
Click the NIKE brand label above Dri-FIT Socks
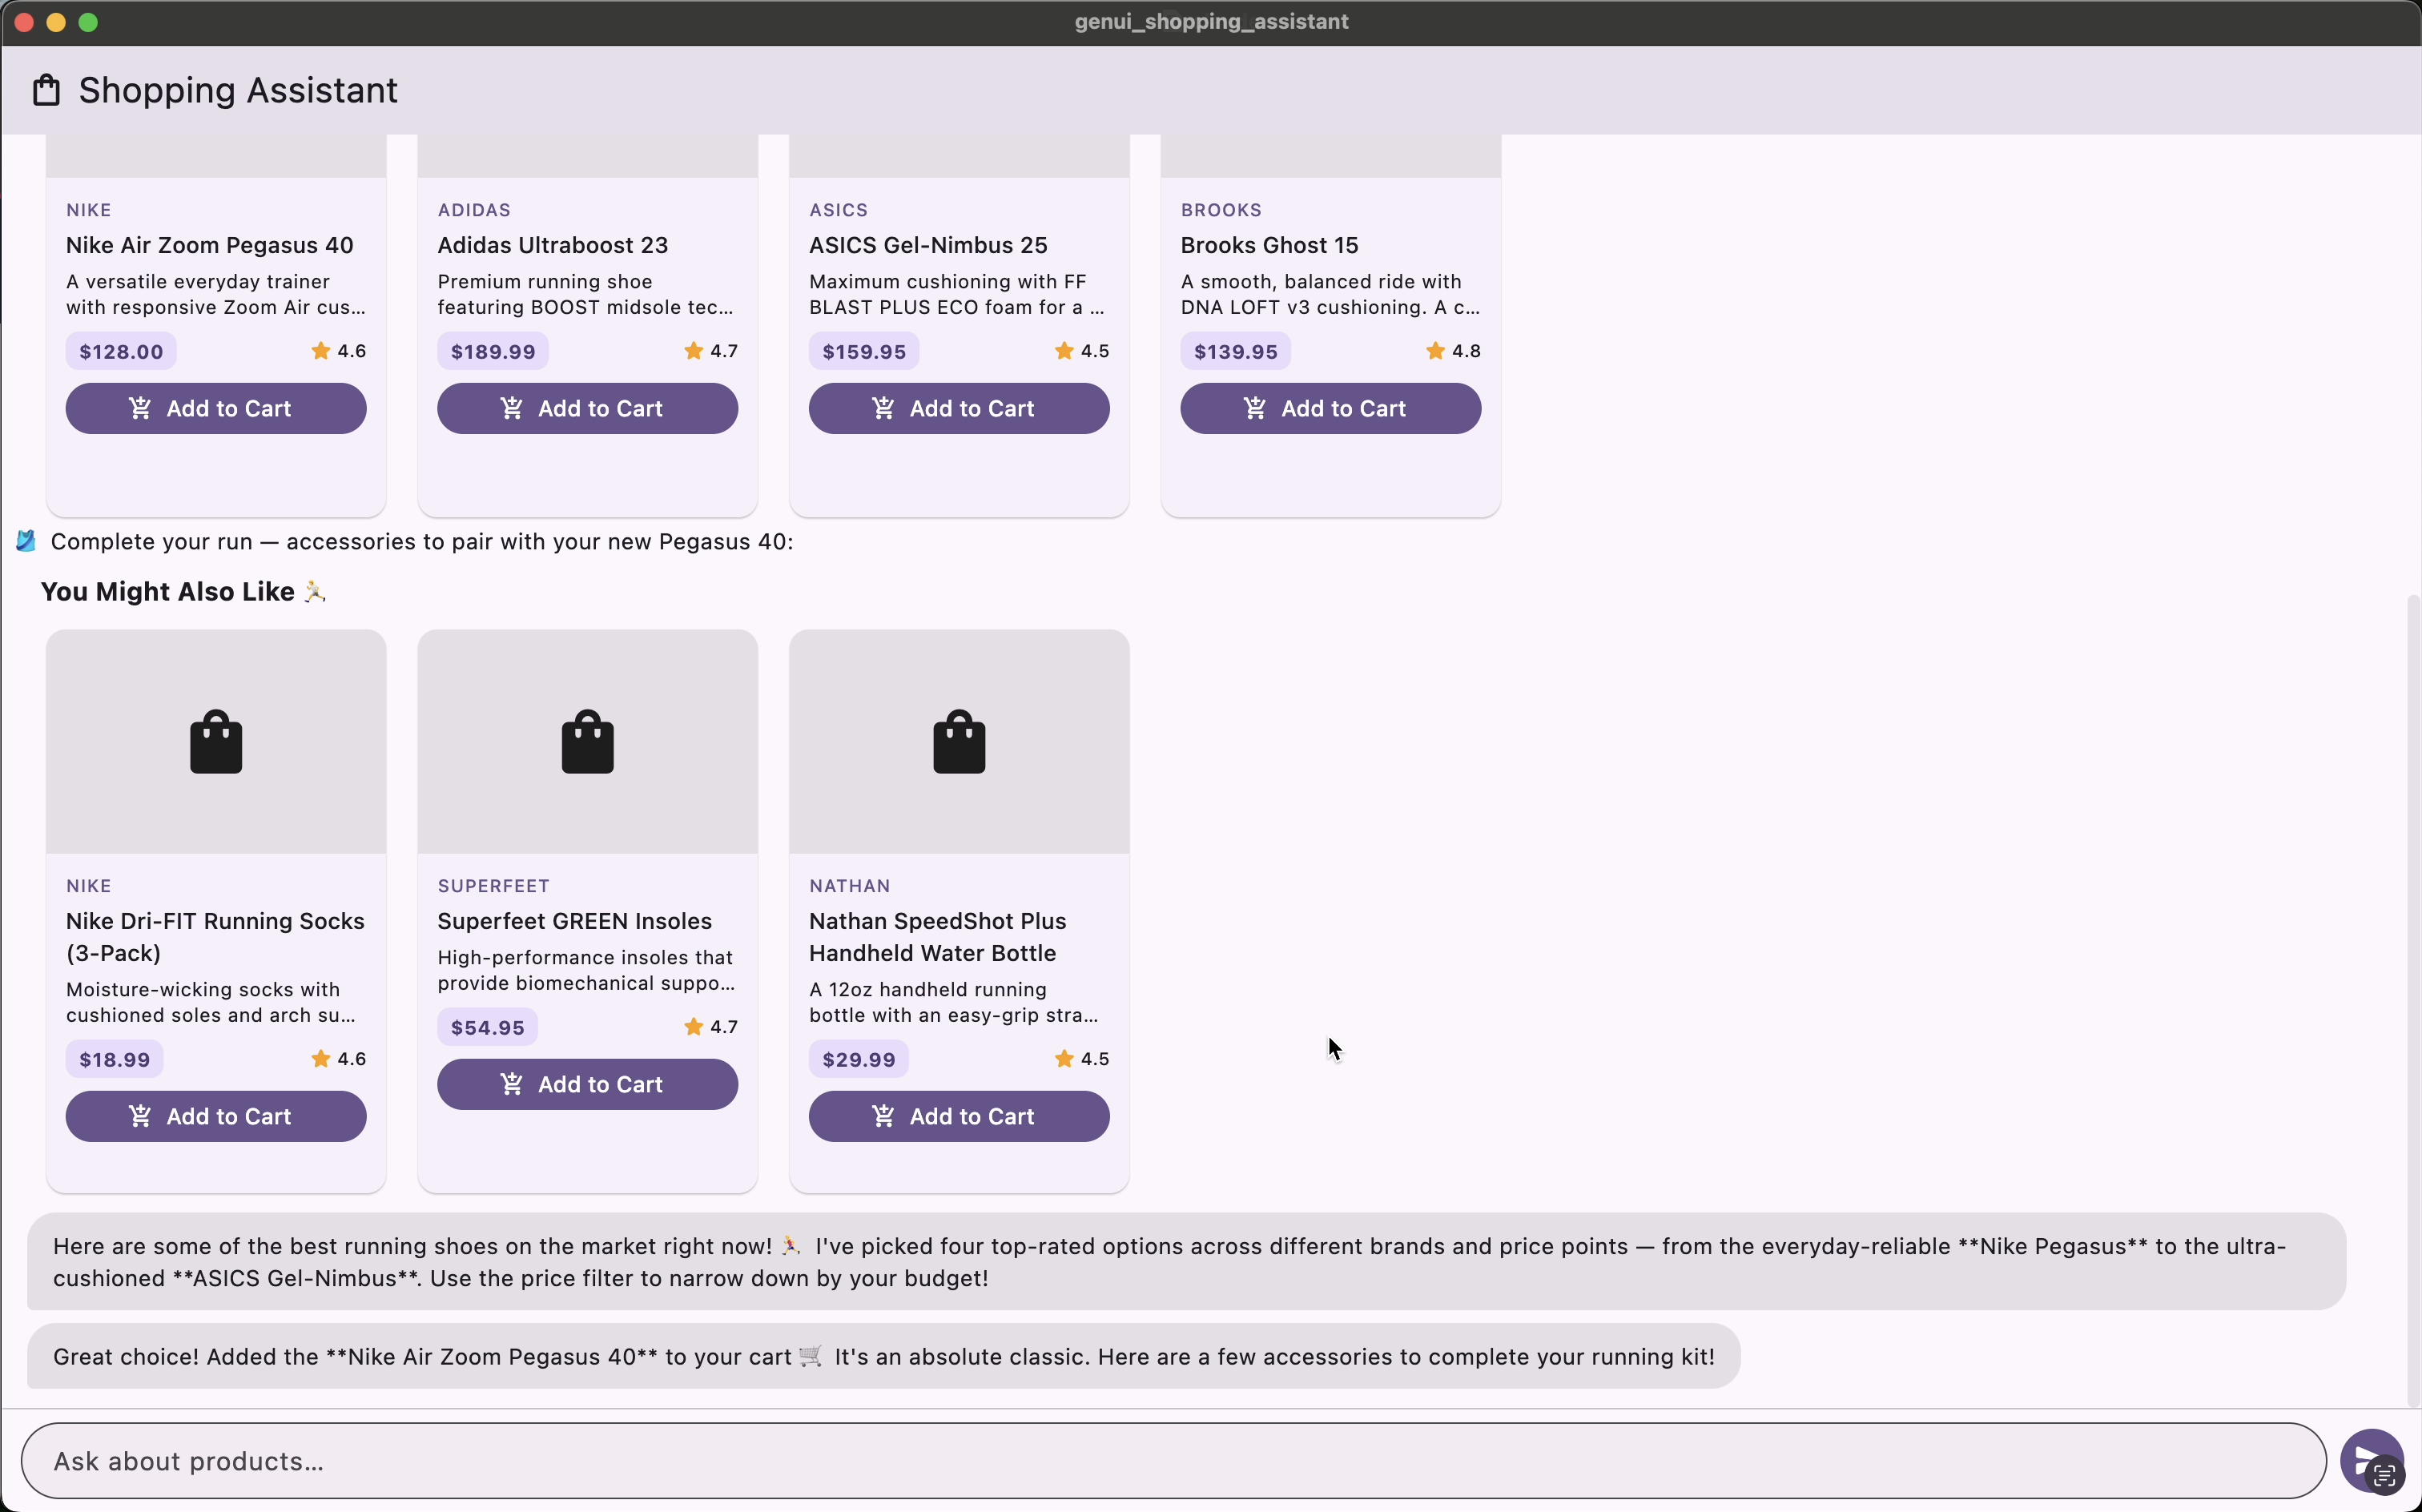(x=89, y=886)
